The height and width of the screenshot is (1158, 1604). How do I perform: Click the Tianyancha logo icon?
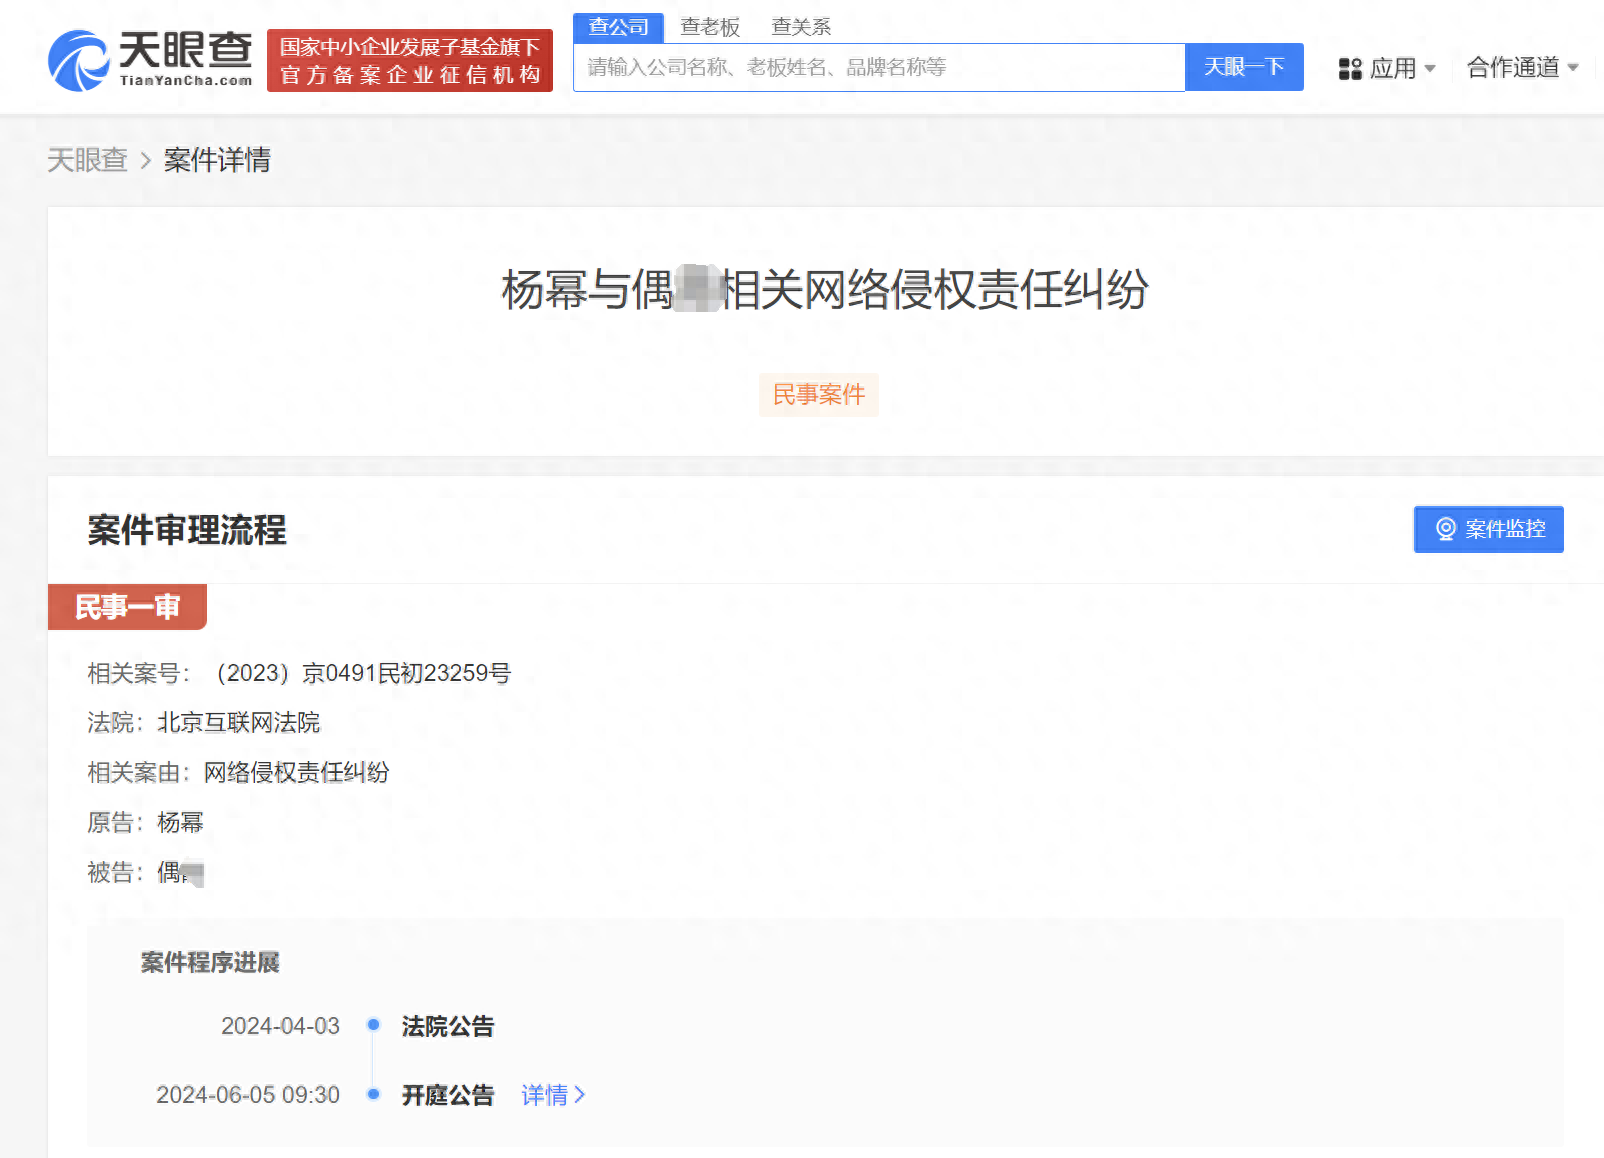pos(81,57)
